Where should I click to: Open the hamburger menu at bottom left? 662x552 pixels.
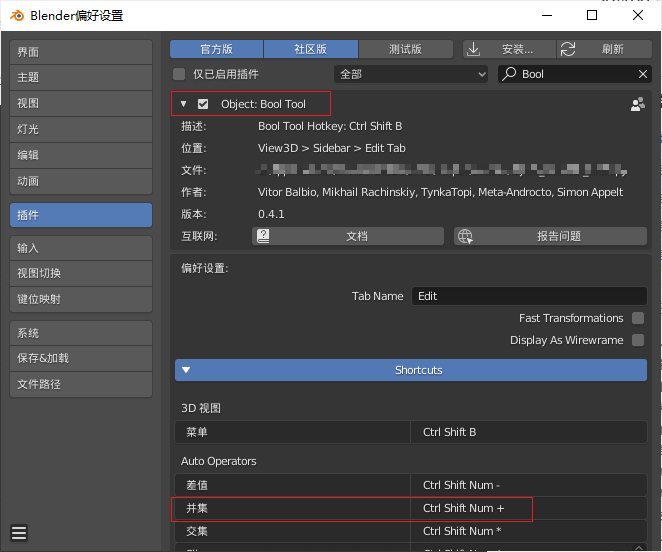click(19, 533)
